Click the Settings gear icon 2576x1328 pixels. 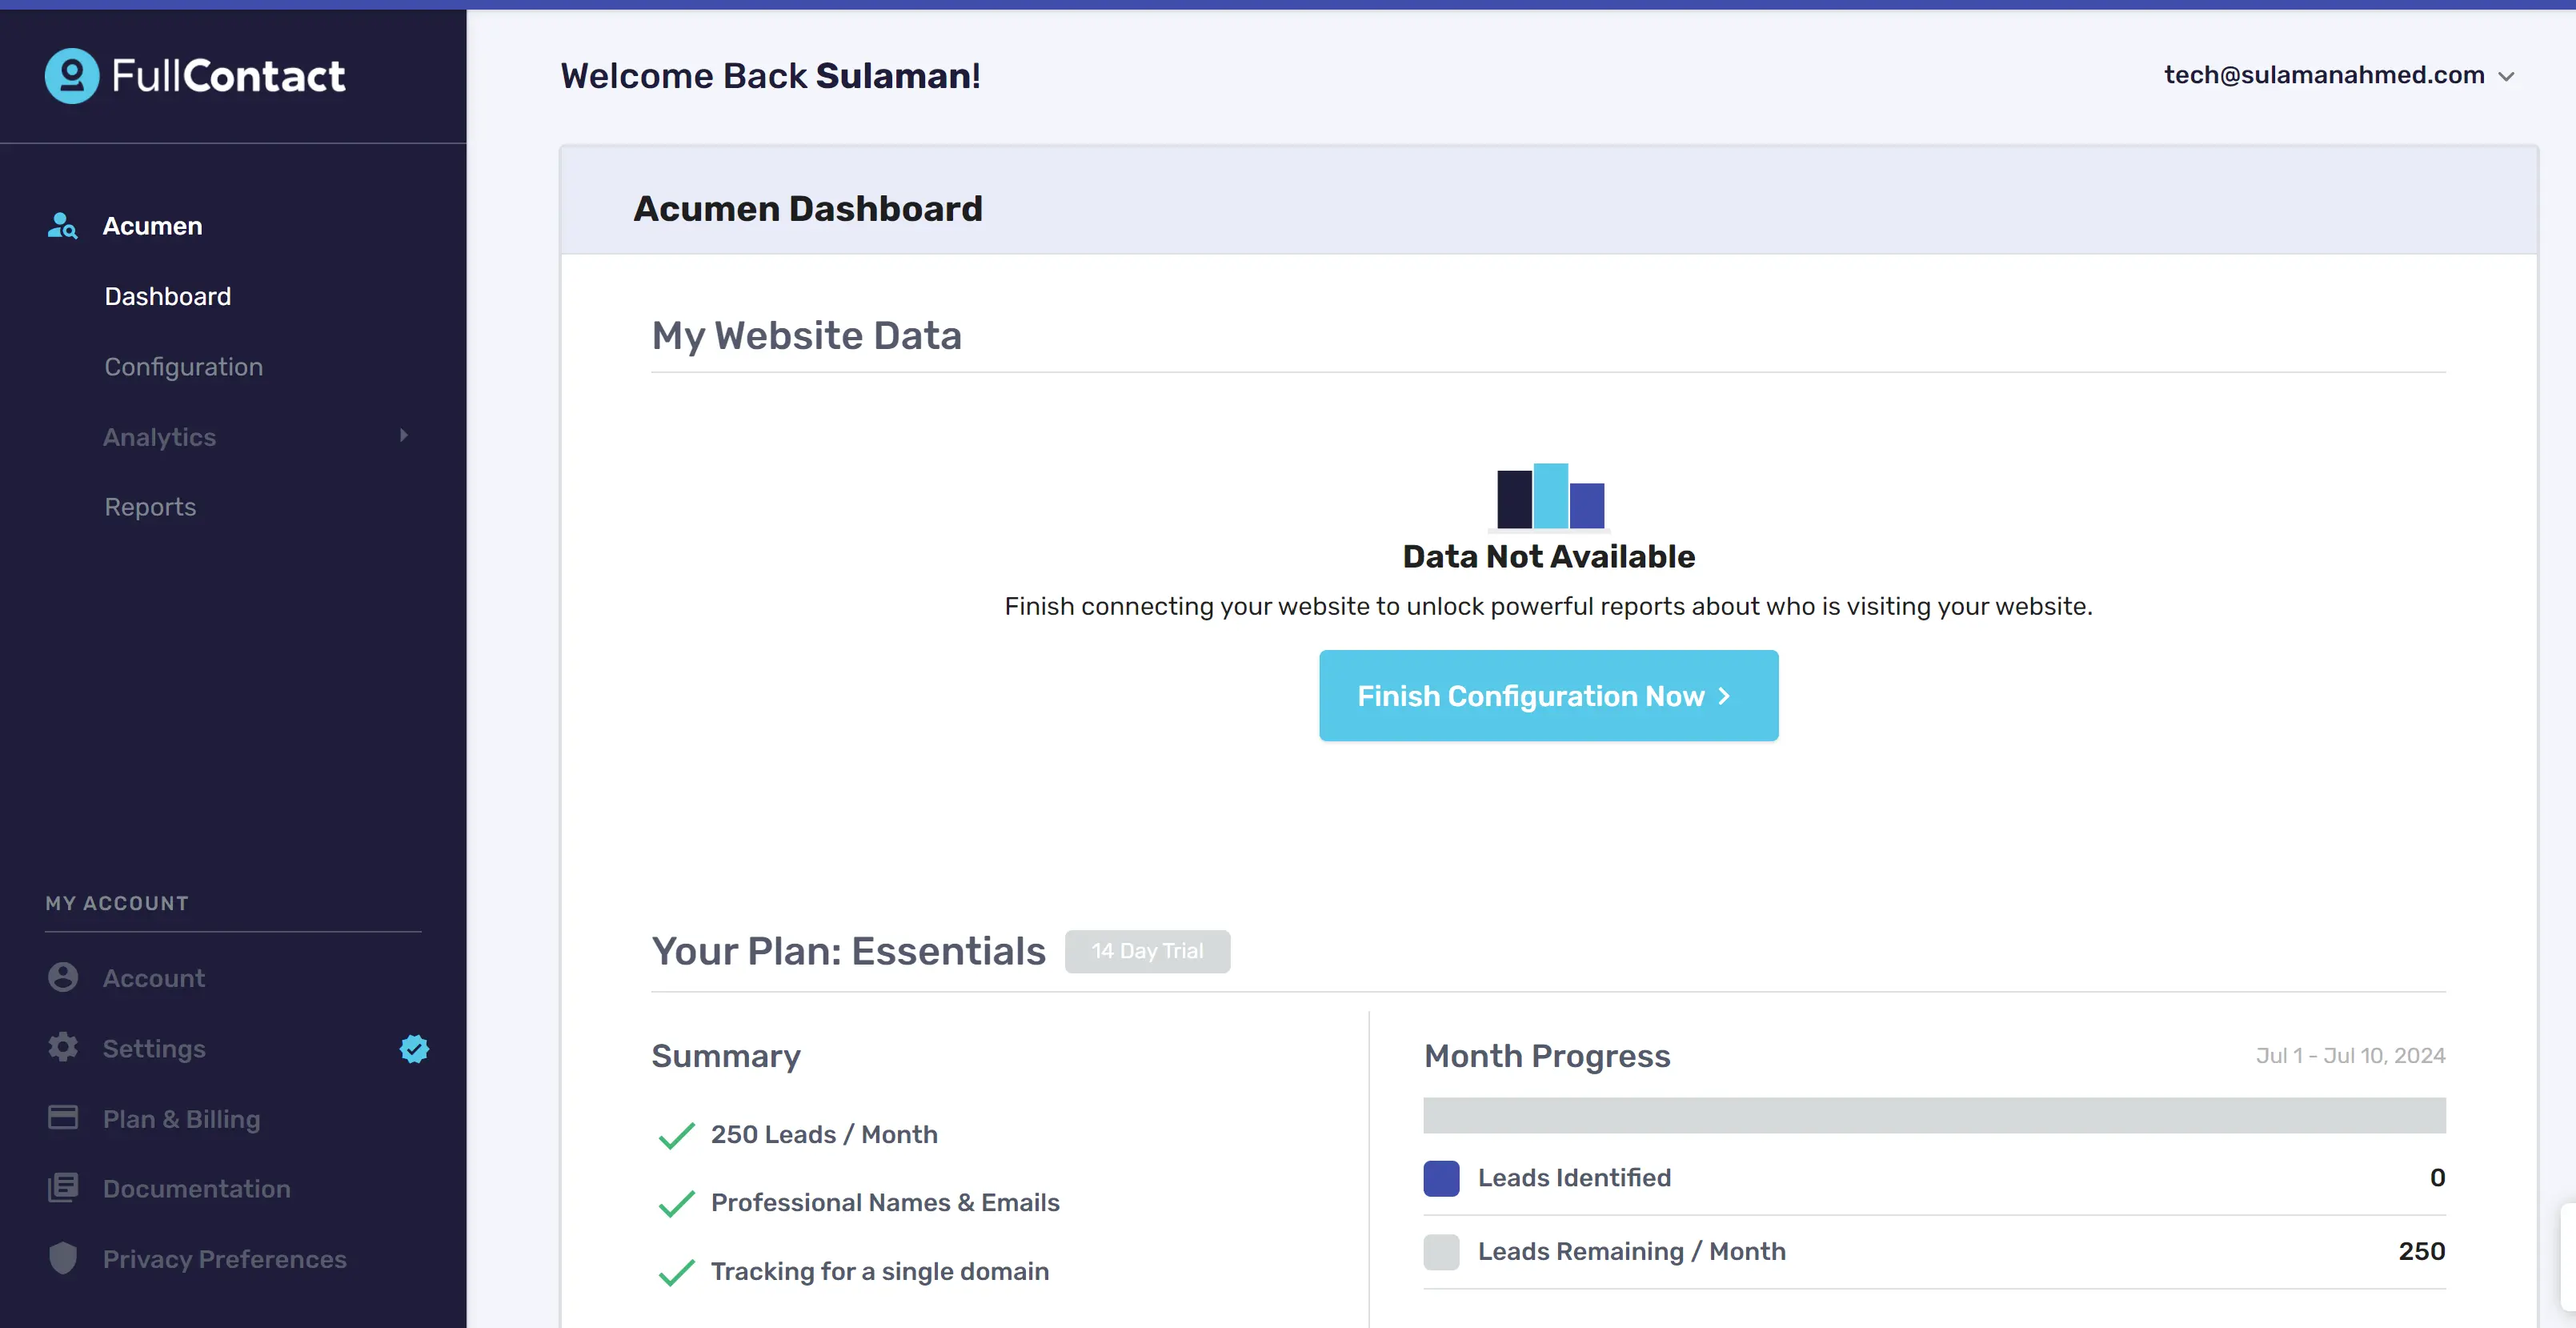click(x=63, y=1047)
